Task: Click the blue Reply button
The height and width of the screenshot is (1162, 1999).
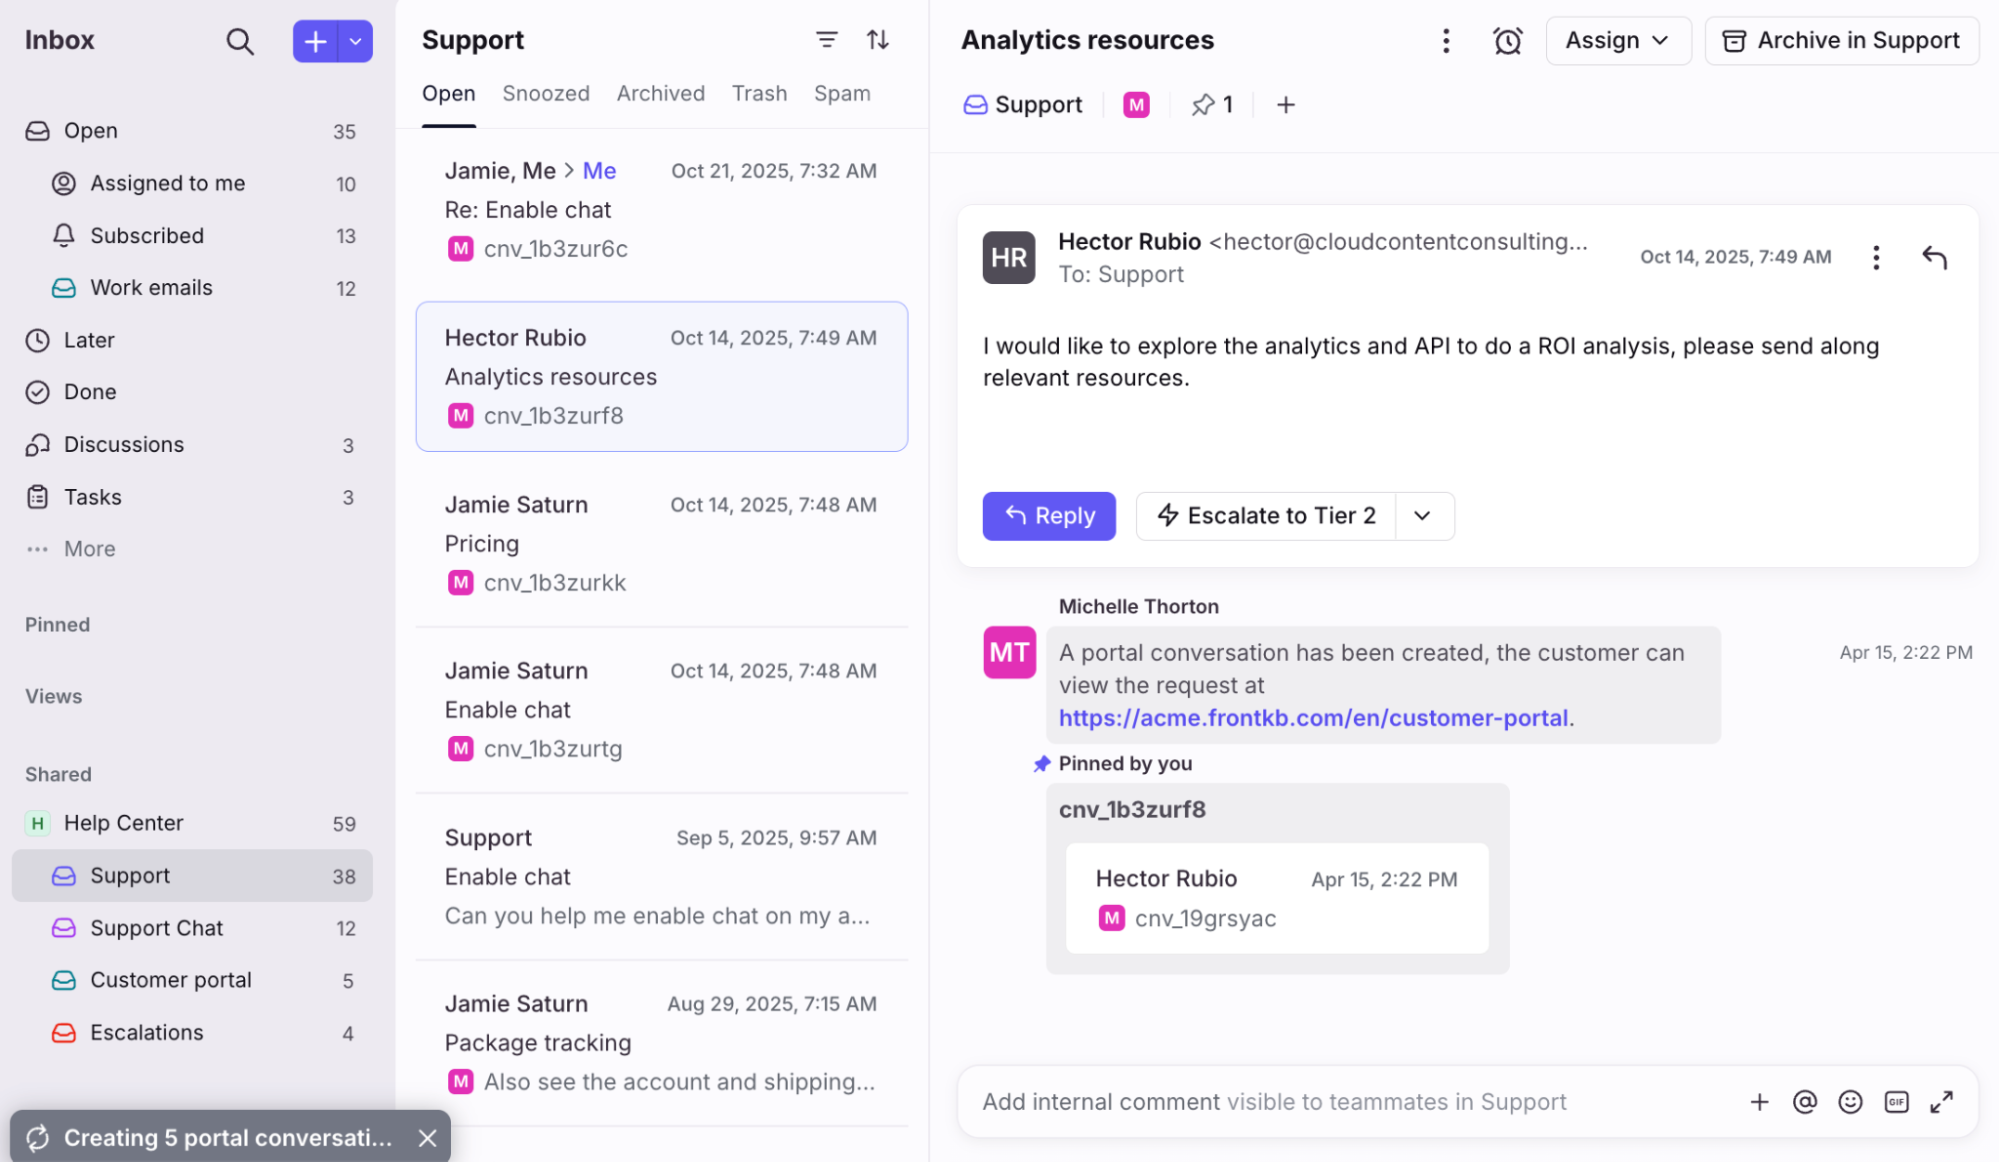Action: coord(1048,516)
